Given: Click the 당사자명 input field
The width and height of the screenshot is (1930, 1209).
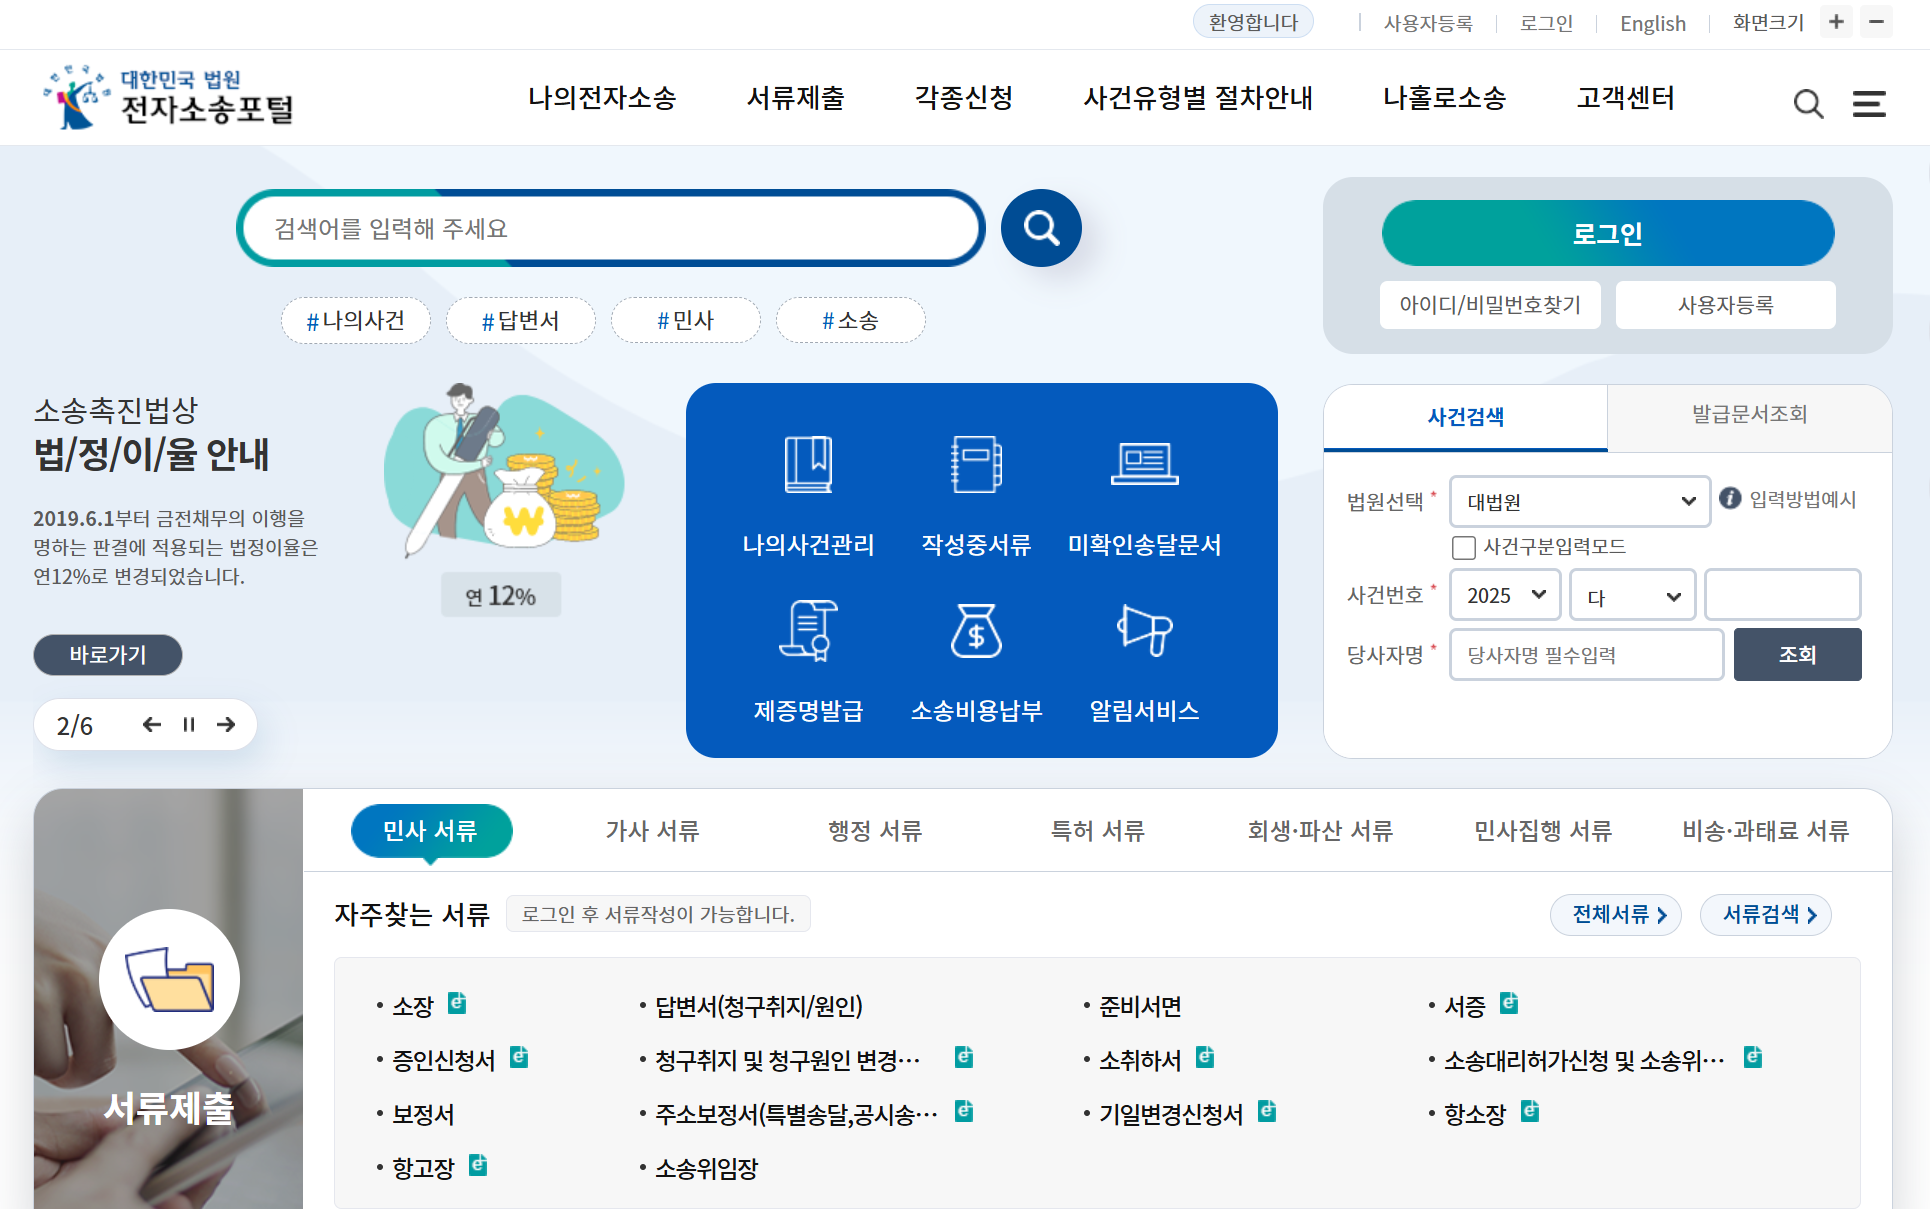Looking at the screenshot, I should click(1586, 654).
